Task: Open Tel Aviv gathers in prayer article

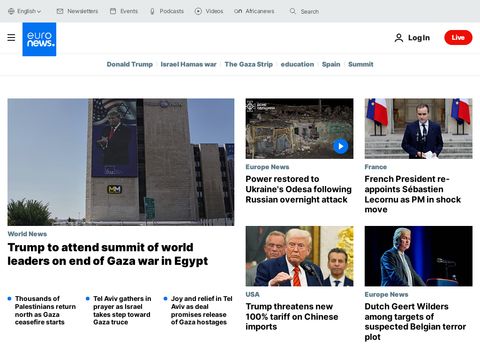Action: [x=122, y=310]
